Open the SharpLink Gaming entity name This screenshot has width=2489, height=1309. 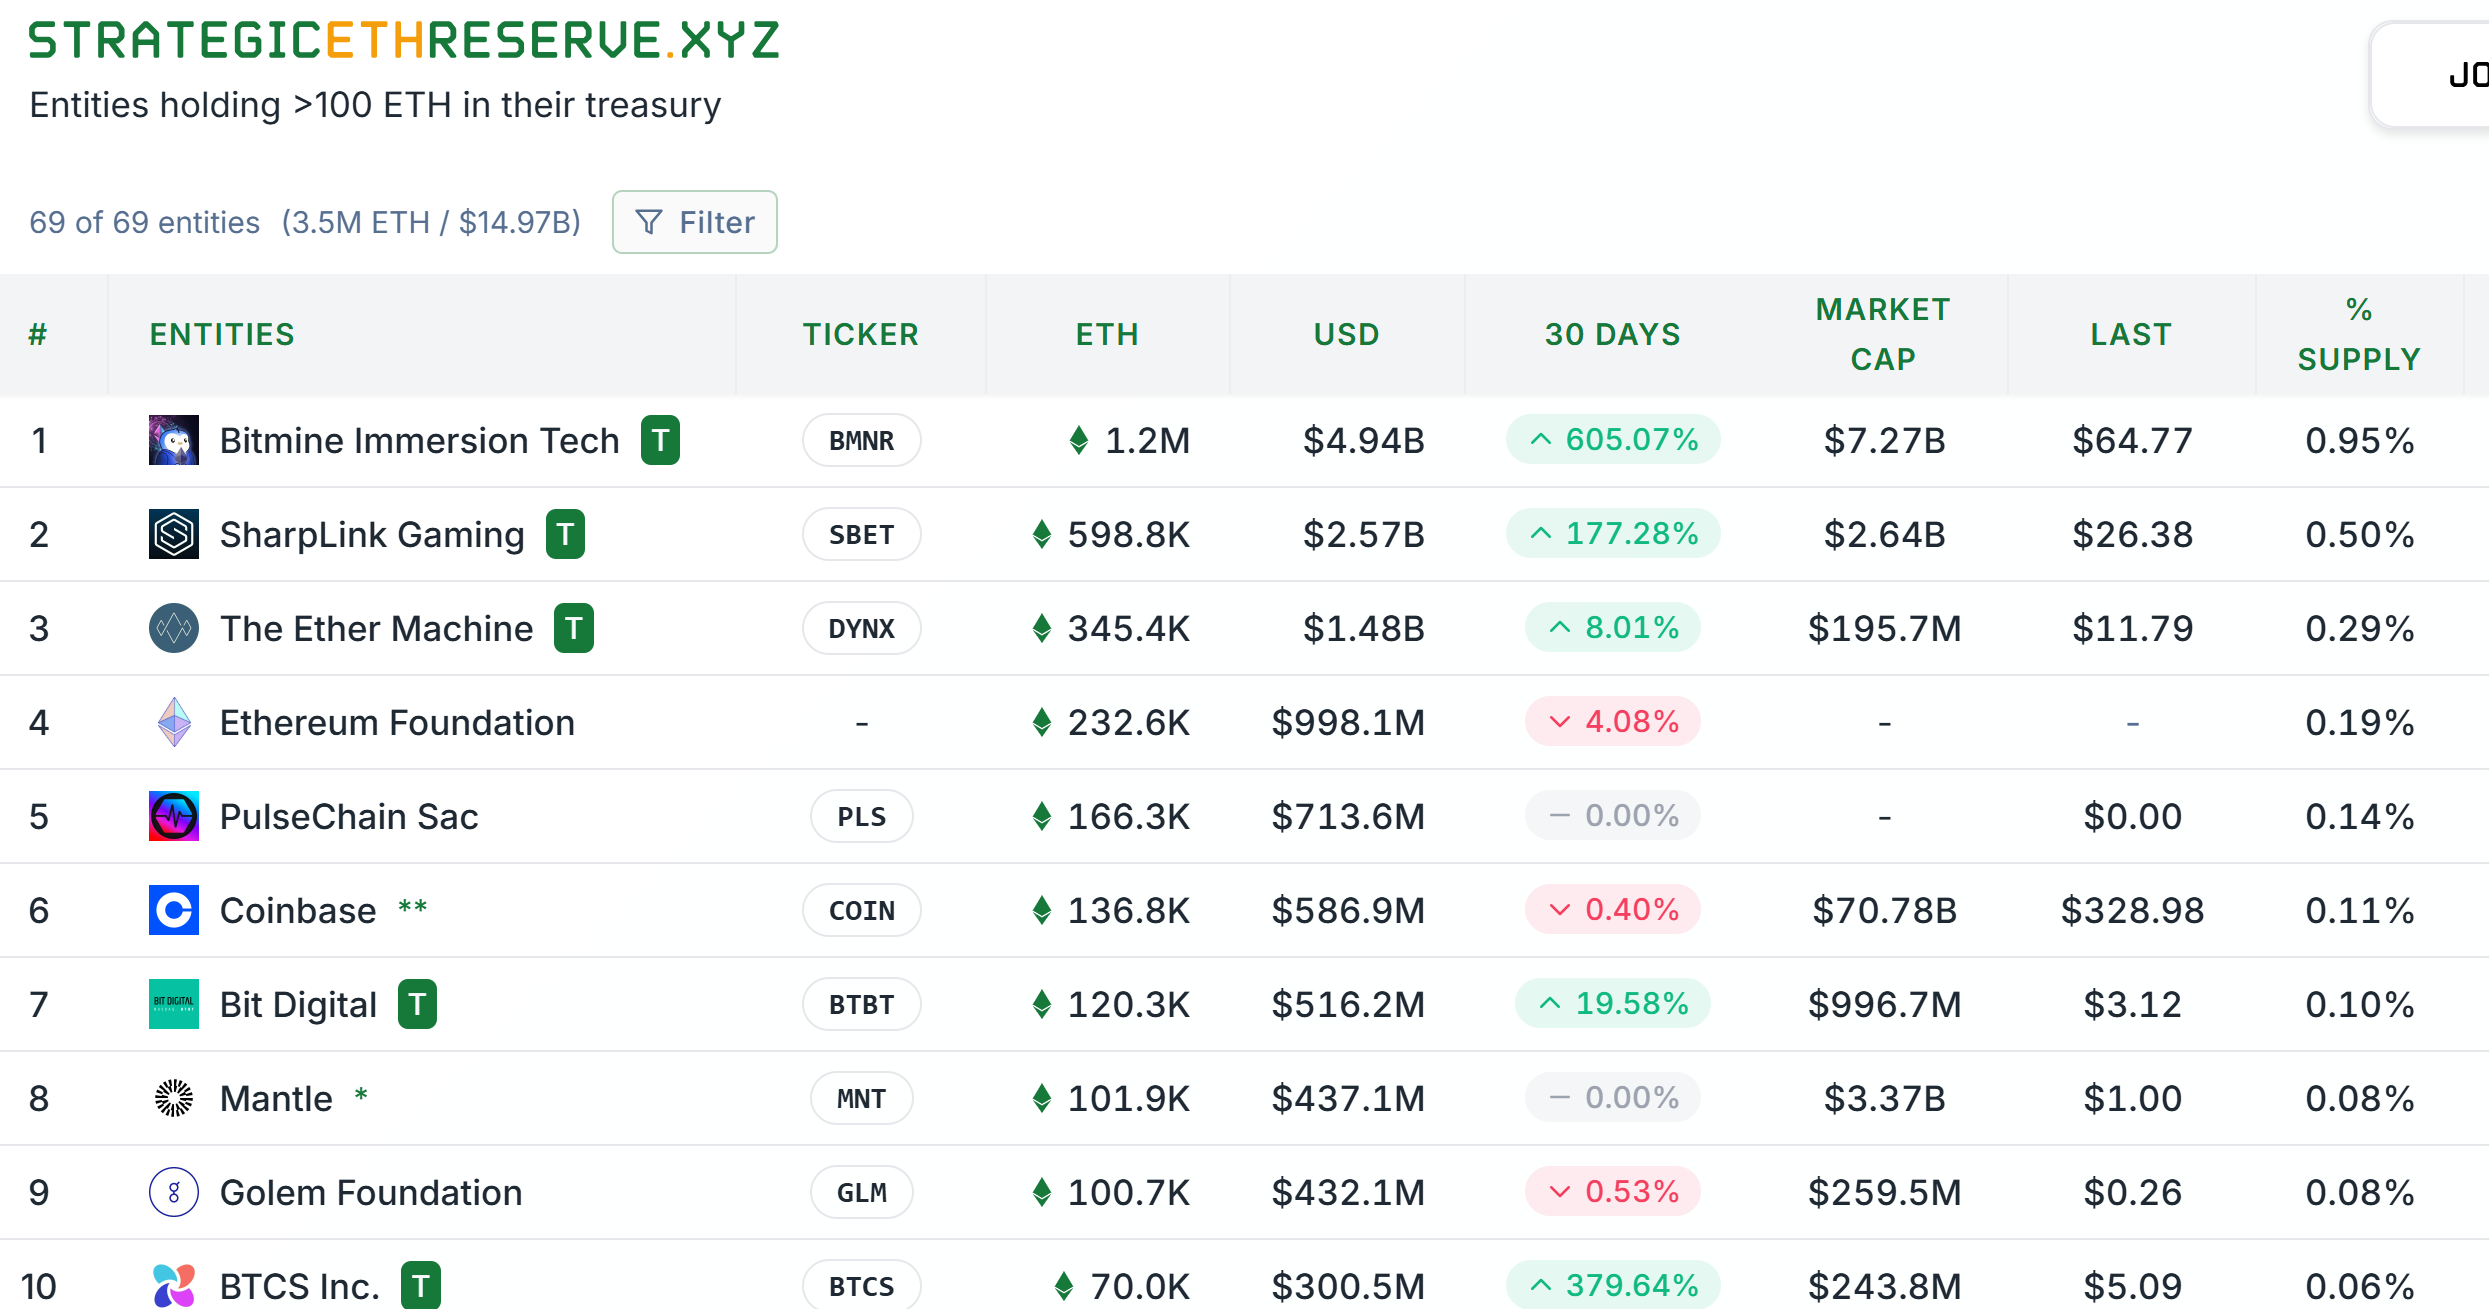[372, 535]
